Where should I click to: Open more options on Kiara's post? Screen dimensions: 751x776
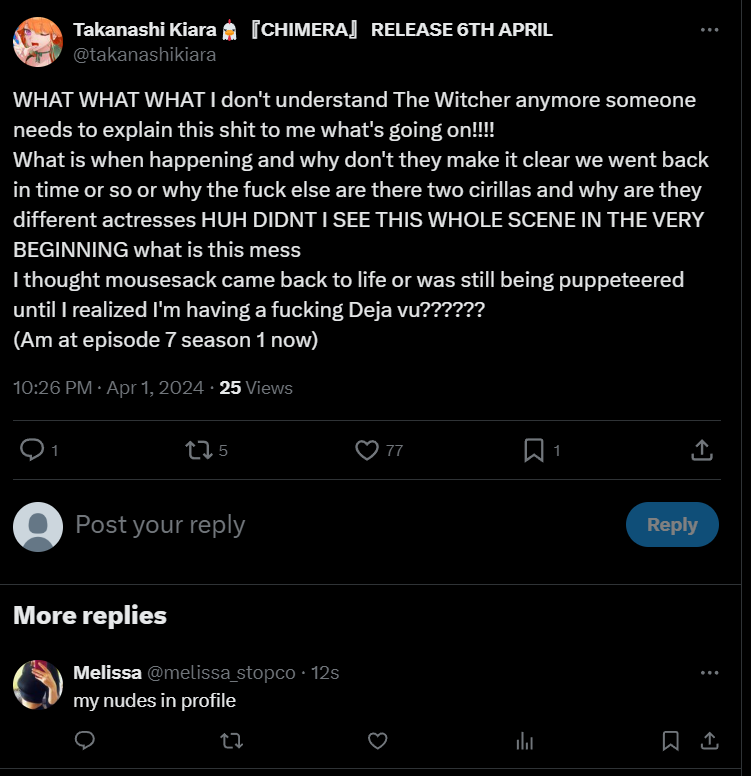tap(709, 30)
